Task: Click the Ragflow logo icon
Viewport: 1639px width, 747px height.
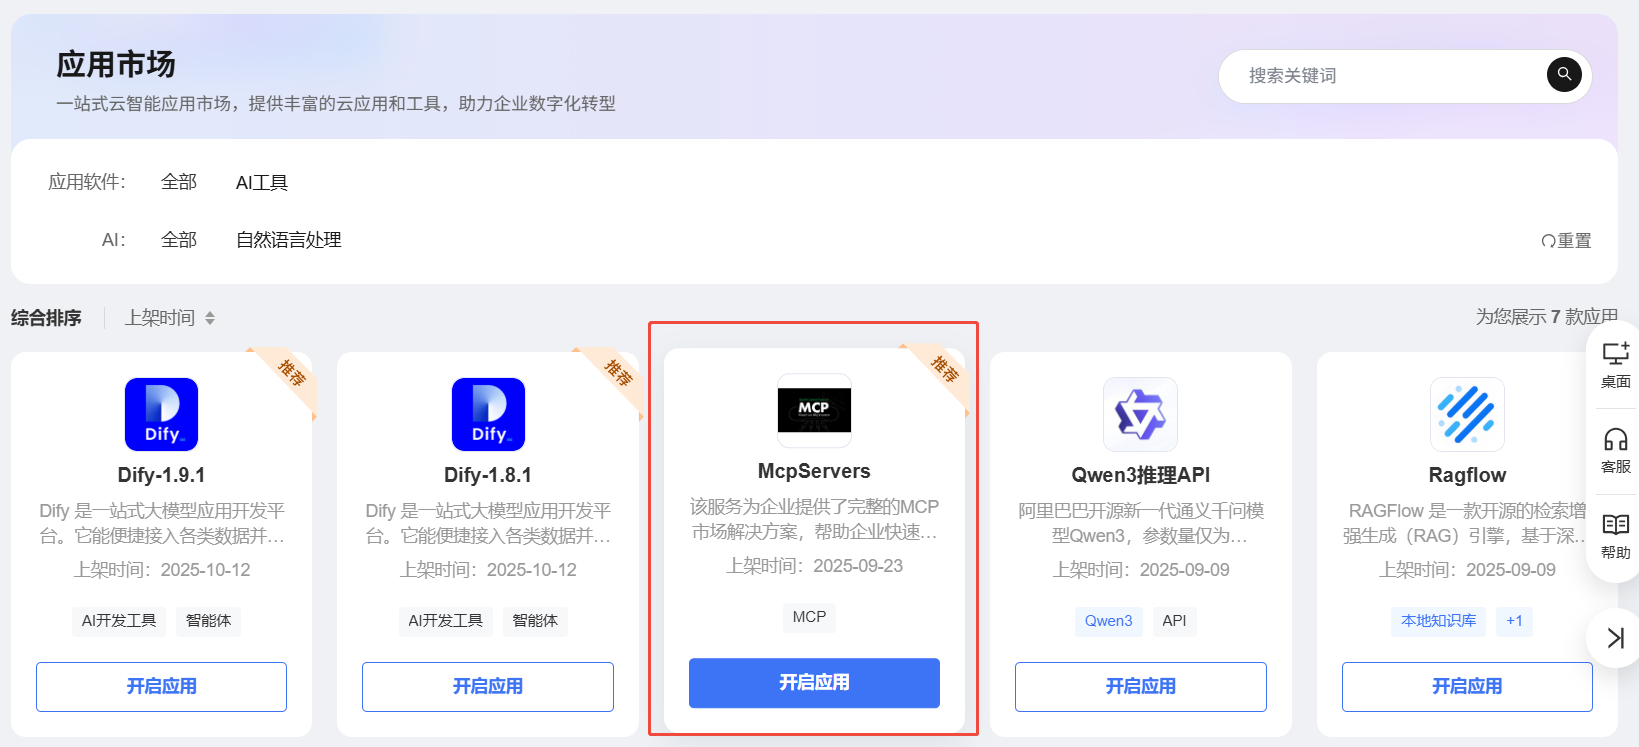Action: click(x=1467, y=414)
